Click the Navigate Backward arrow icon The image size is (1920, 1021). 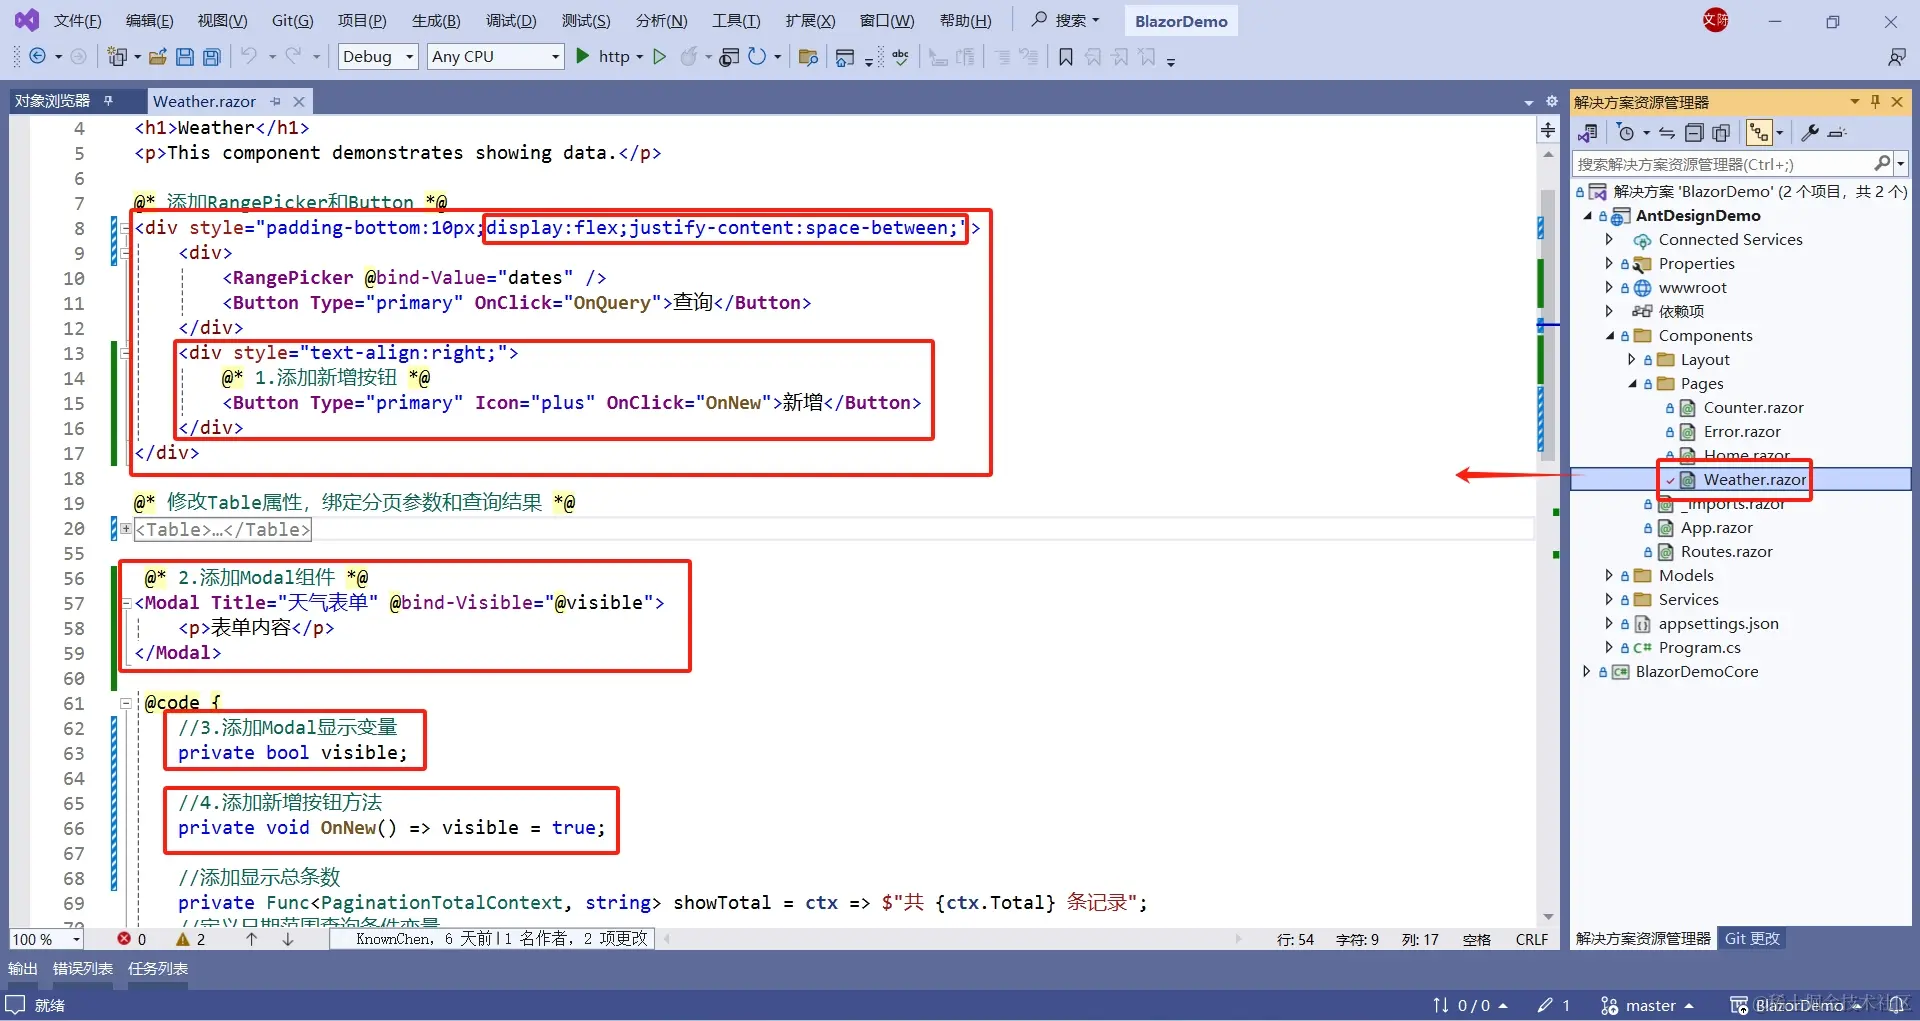(x=37, y=57)
